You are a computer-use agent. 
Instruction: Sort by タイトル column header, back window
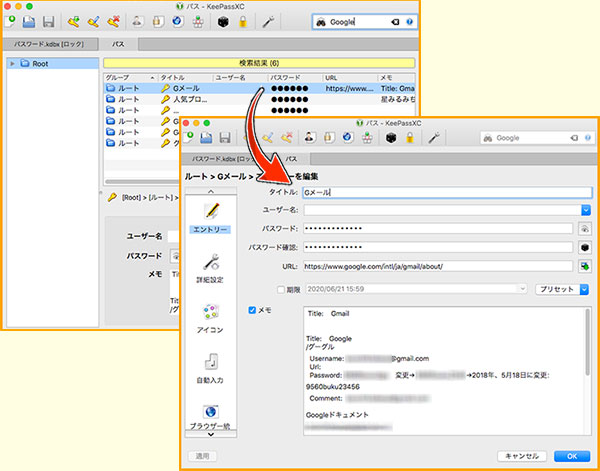(x=185, y=78)
